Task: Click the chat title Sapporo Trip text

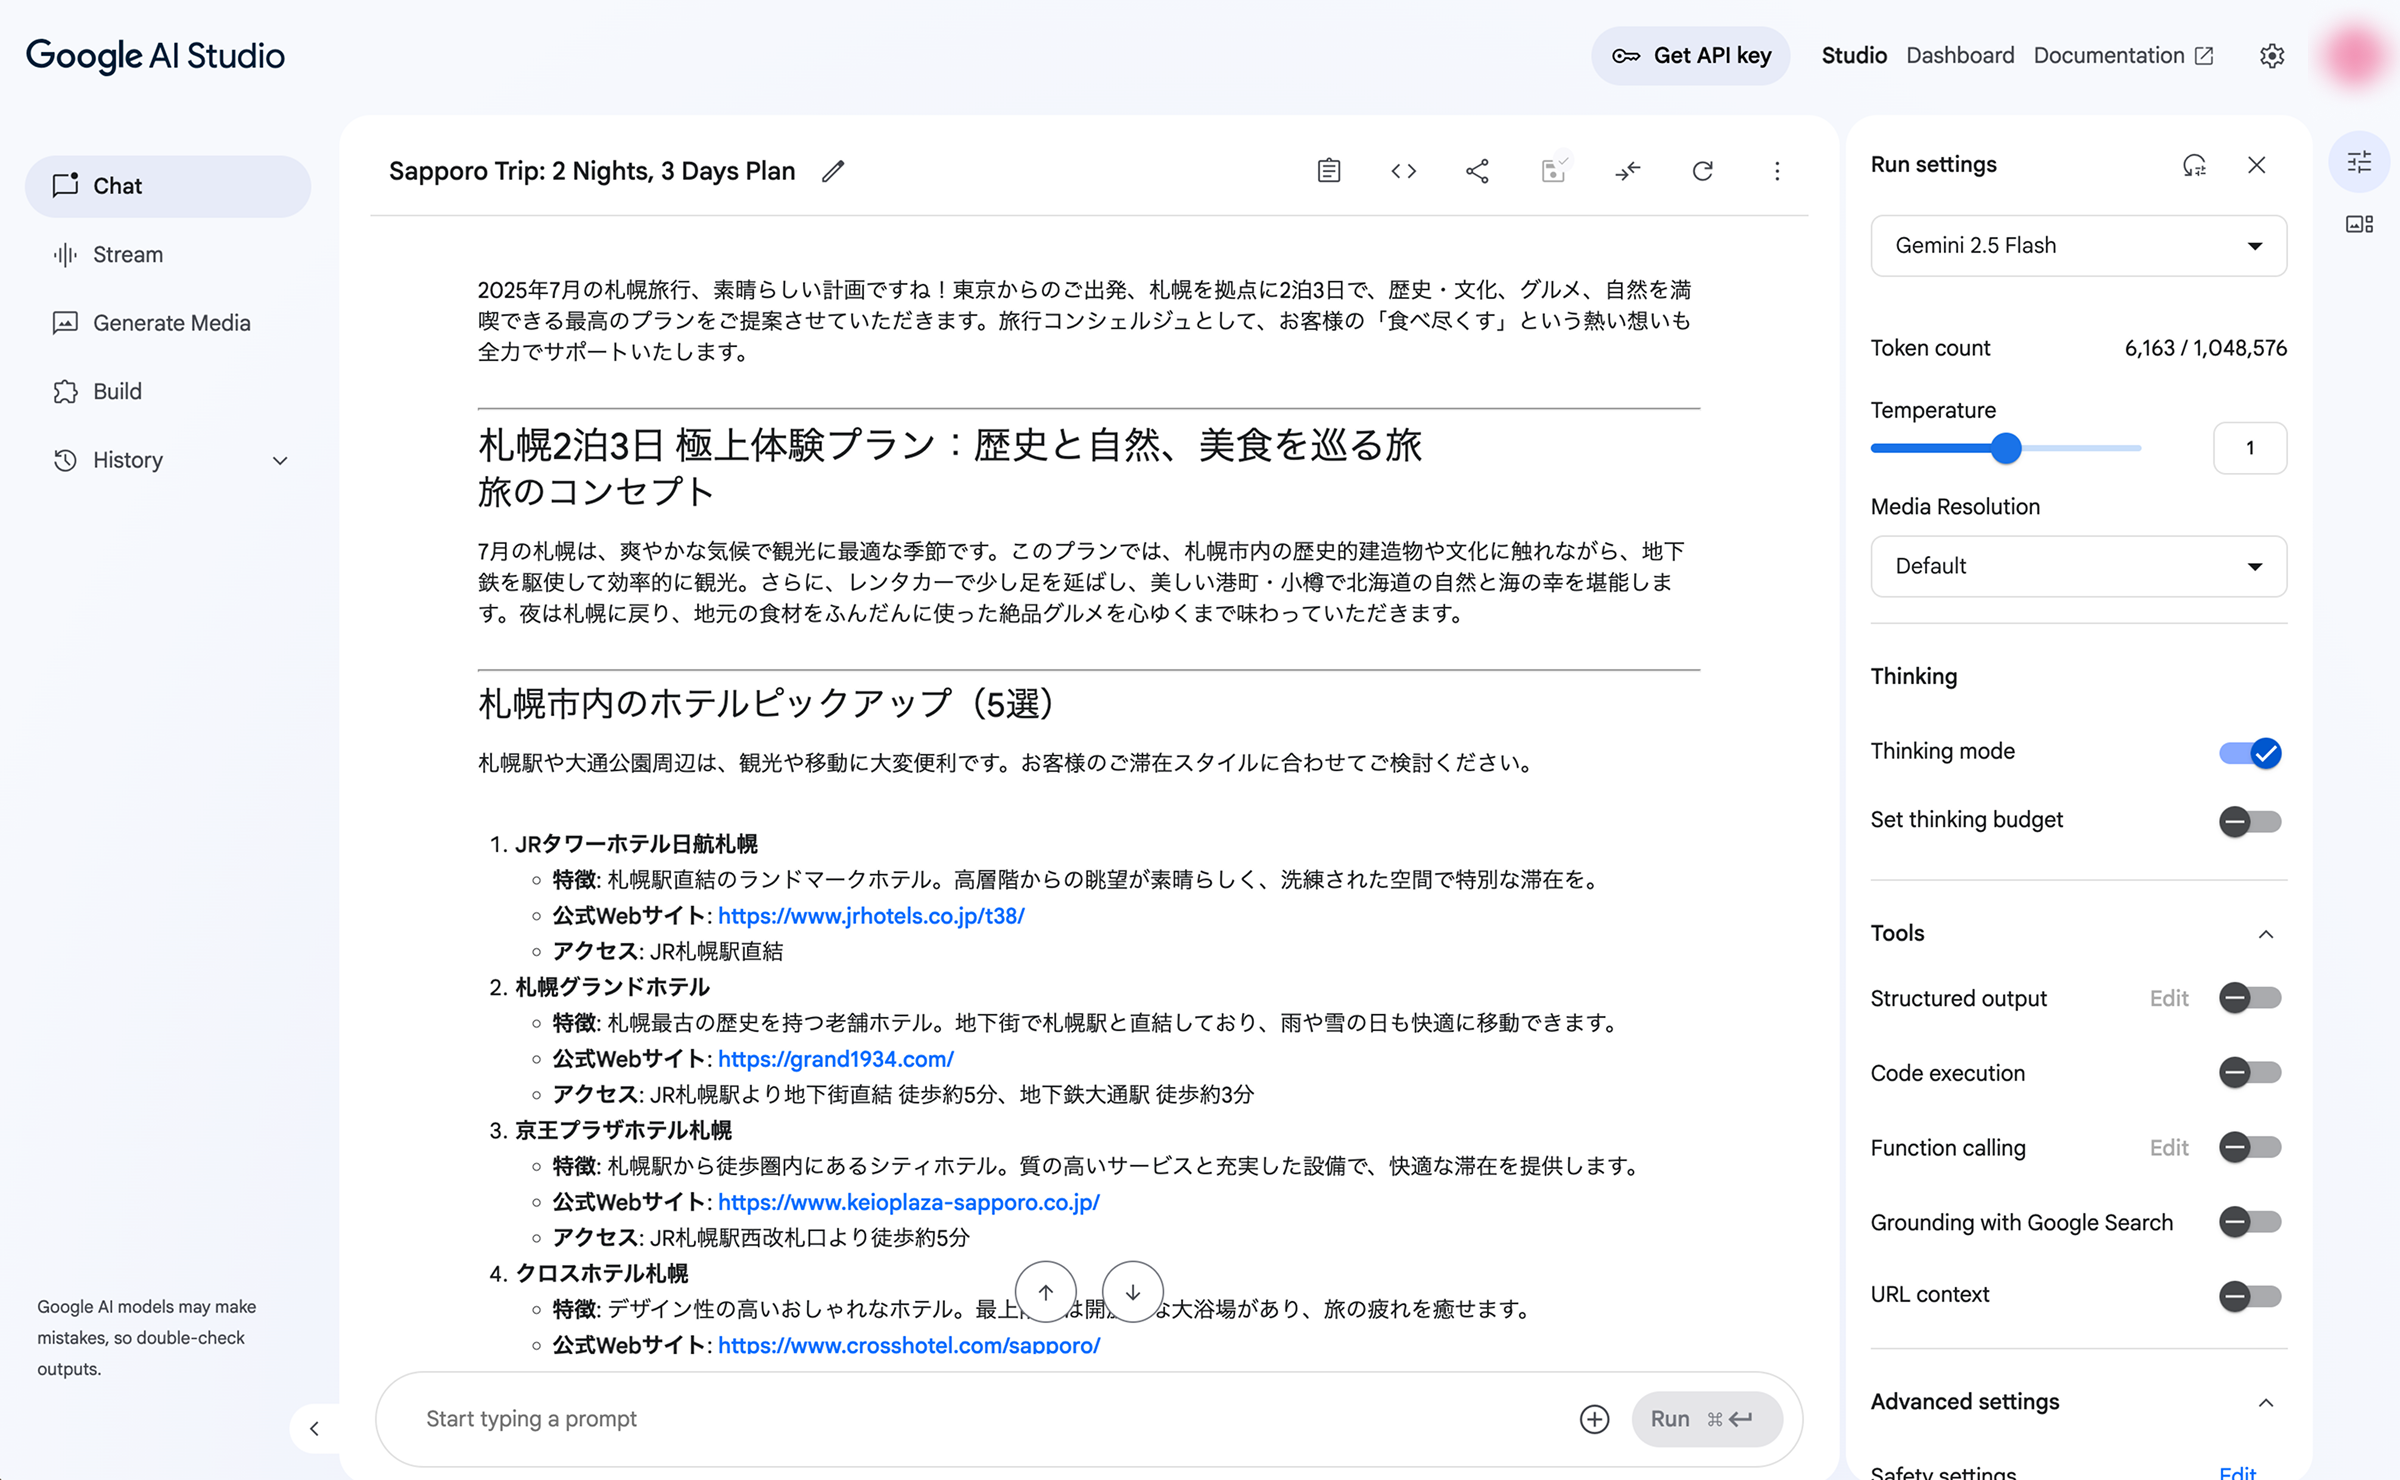Action: pyautogui.click(x=592, y=171)
